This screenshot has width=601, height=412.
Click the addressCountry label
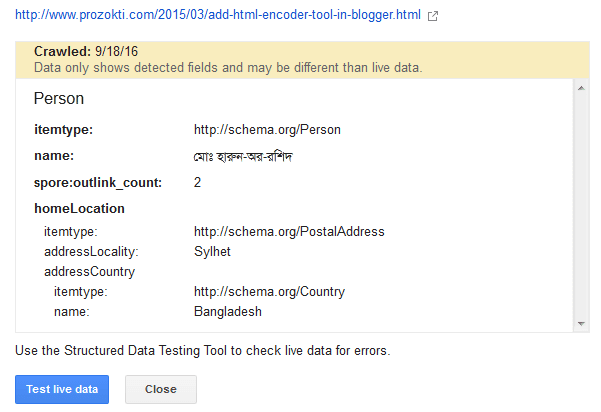(x=89, y=271)
